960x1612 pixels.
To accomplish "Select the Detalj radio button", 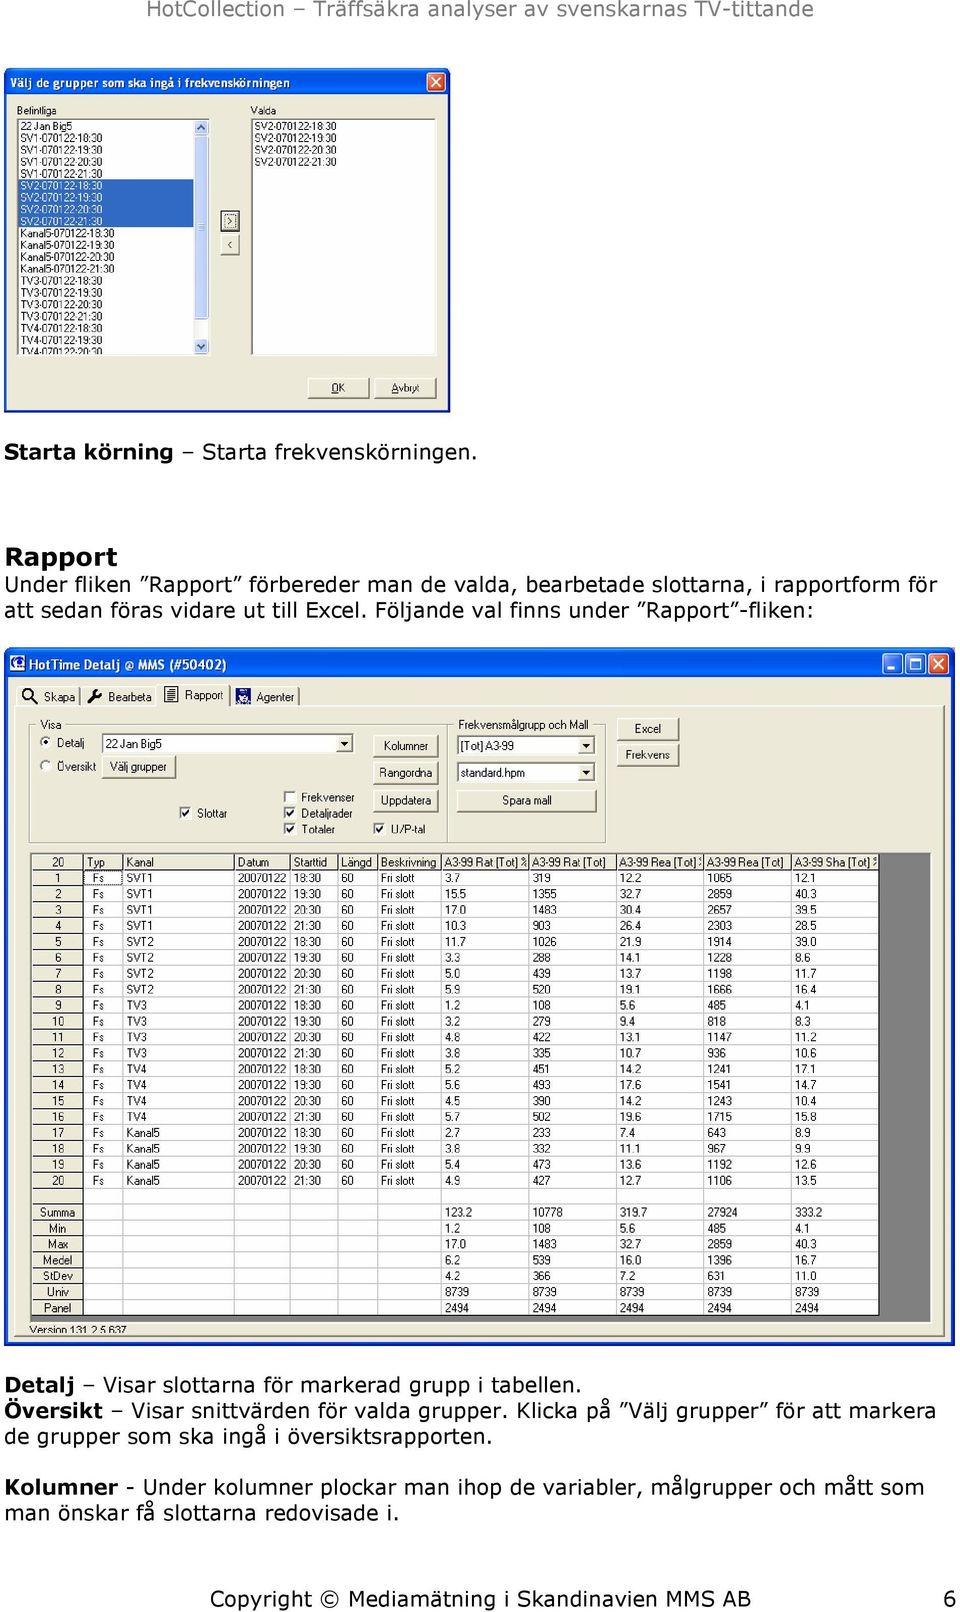I will [x=45, y=742].
